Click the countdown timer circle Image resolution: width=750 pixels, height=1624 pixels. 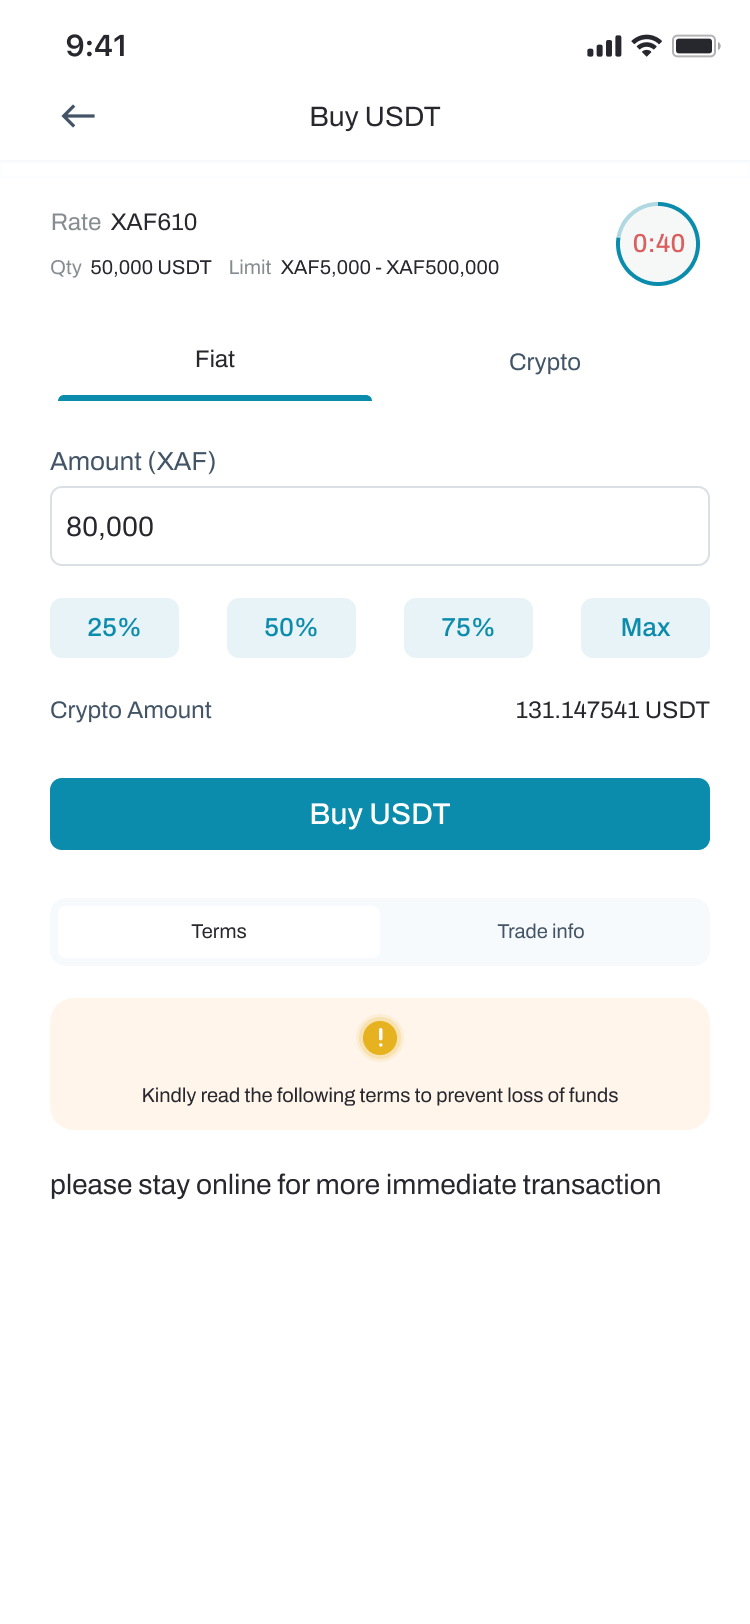(x=658, y=244)
